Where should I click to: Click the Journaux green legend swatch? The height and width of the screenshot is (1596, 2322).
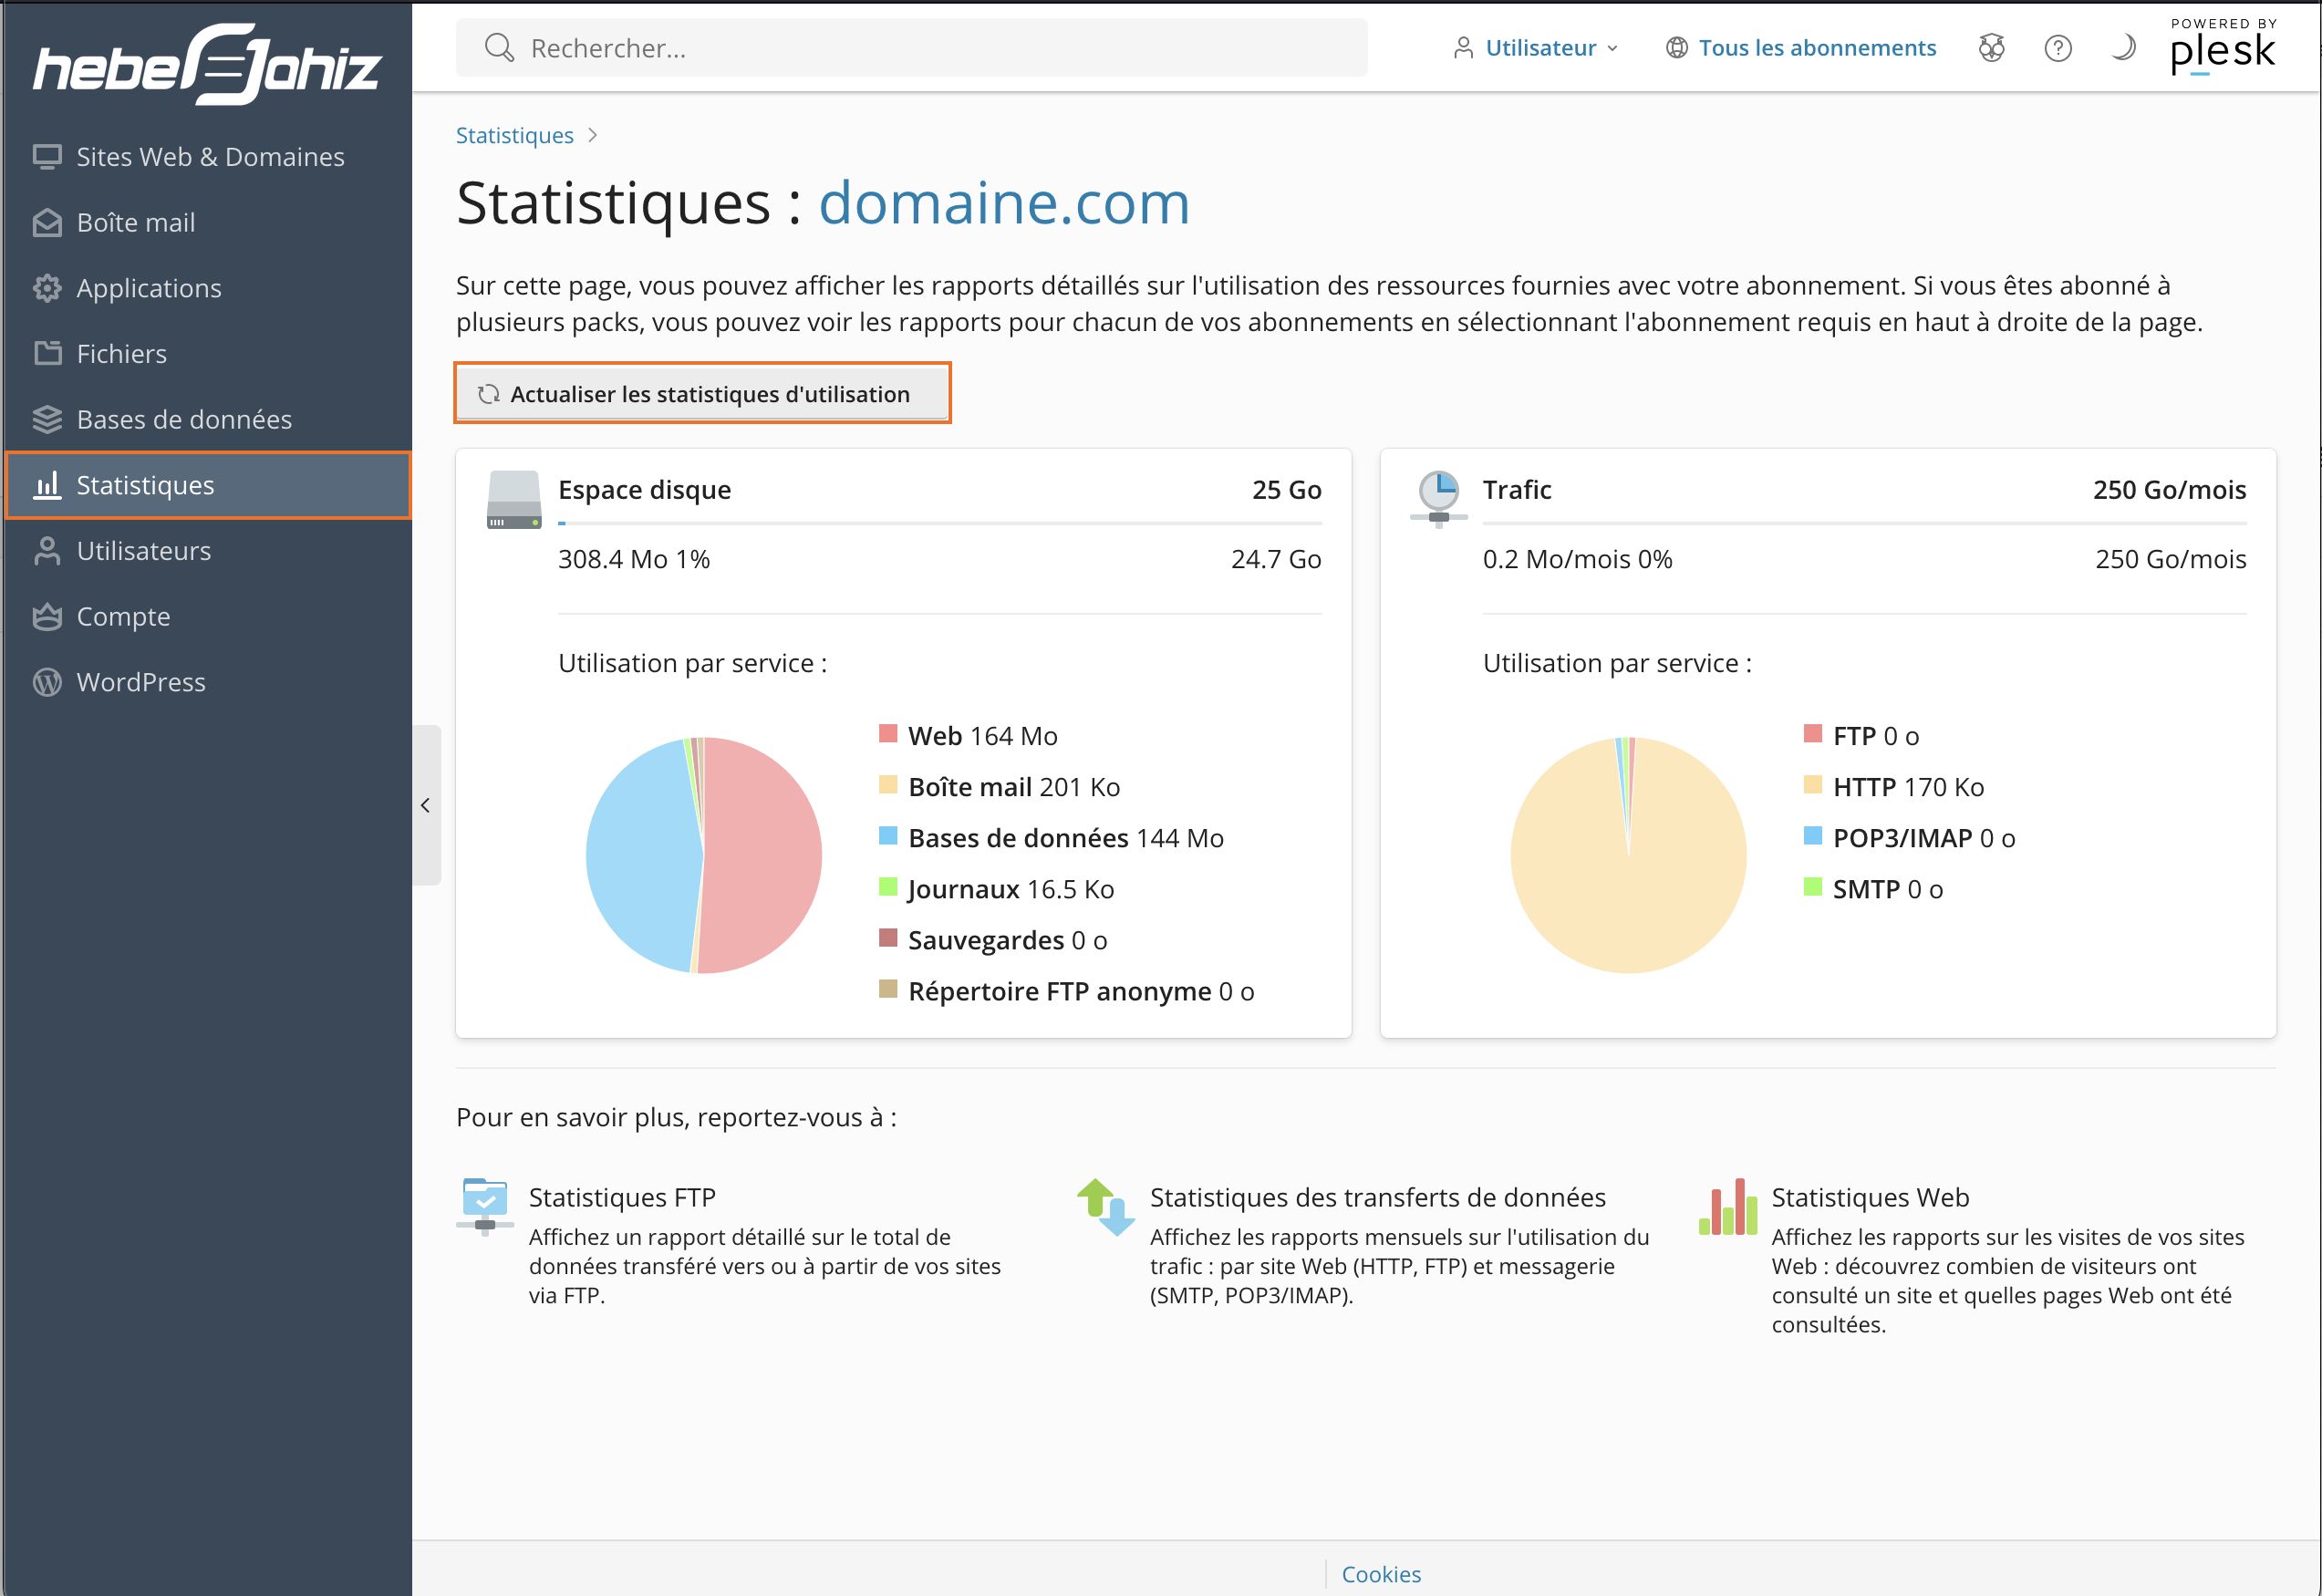pyautogui.click(x=888, y=886)
